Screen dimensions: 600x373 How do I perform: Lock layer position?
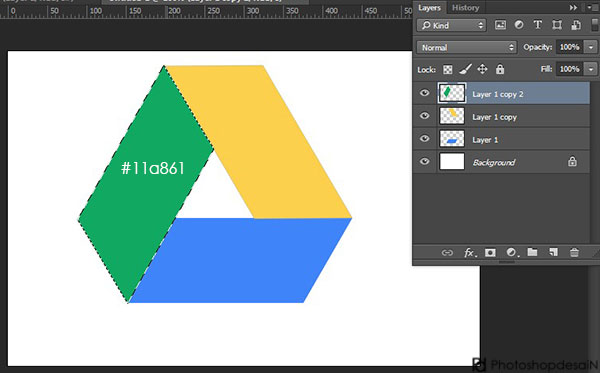point(482,69)
